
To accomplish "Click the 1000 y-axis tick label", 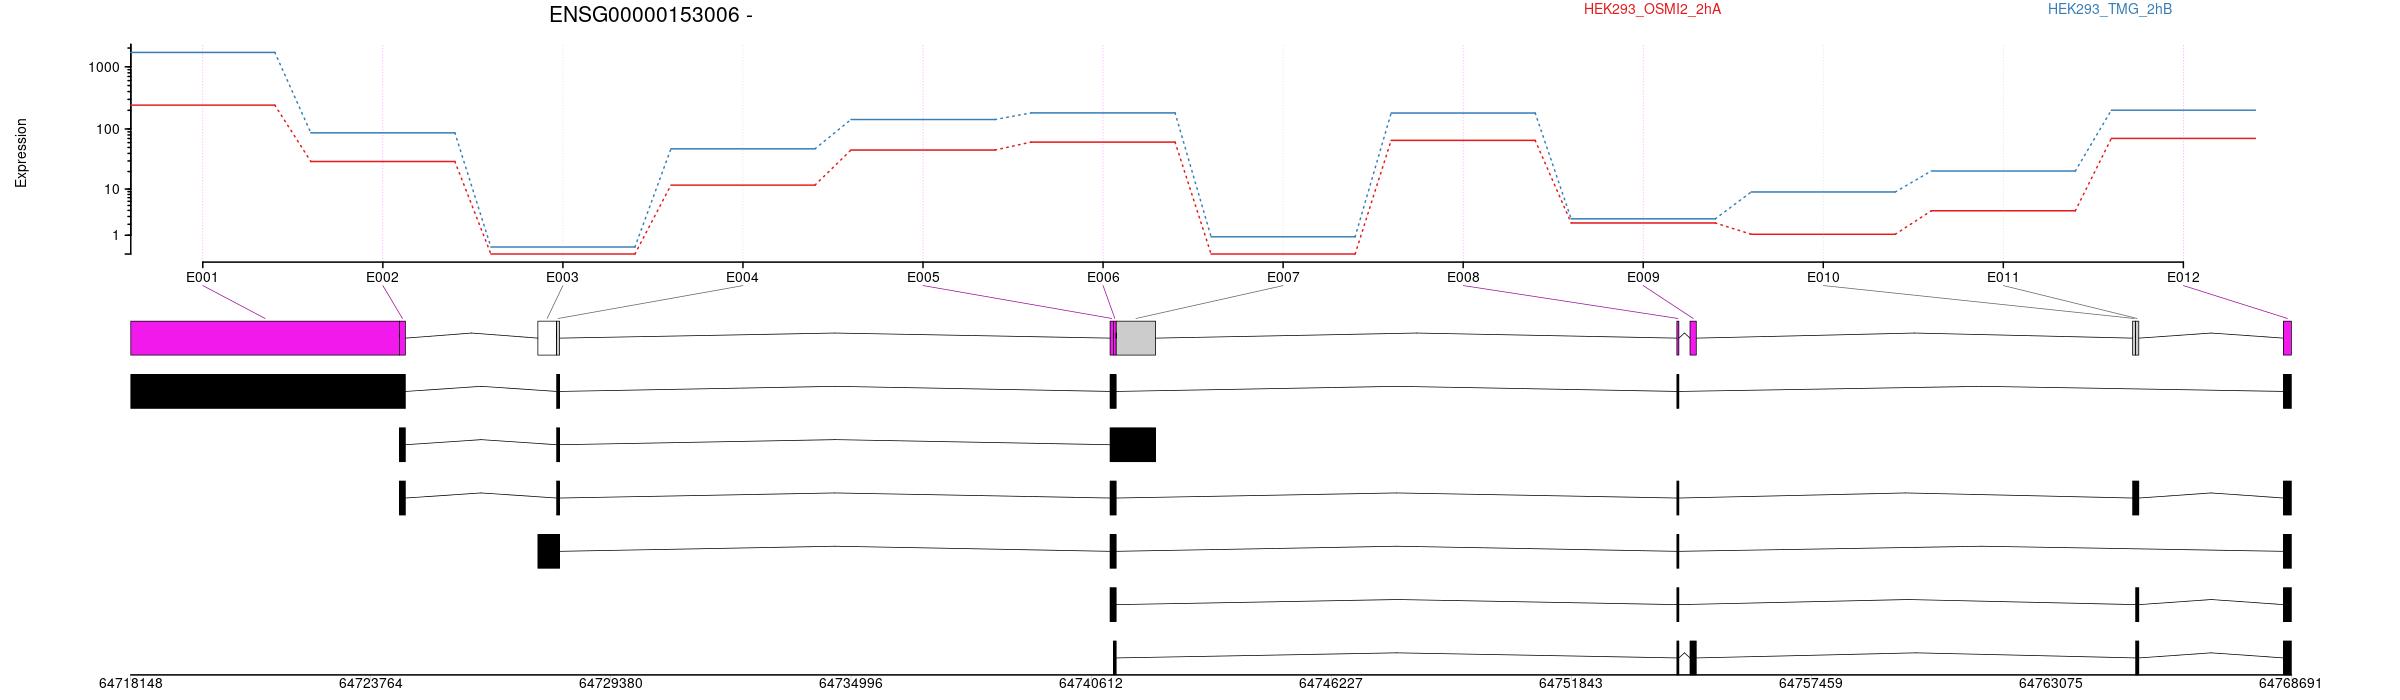I will point(104,68).
